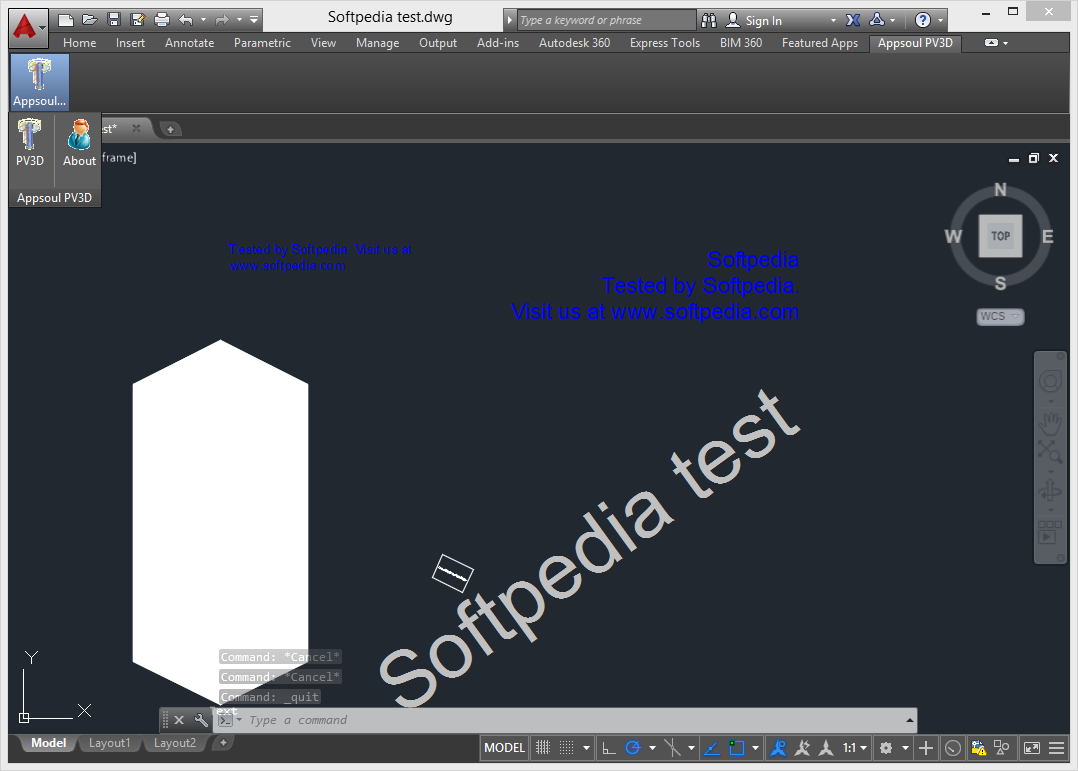Viewport: 1078px width, 771px height.
Task: Click the Open file folder icon
Action: pyautogui.click(x=89, y=20)
